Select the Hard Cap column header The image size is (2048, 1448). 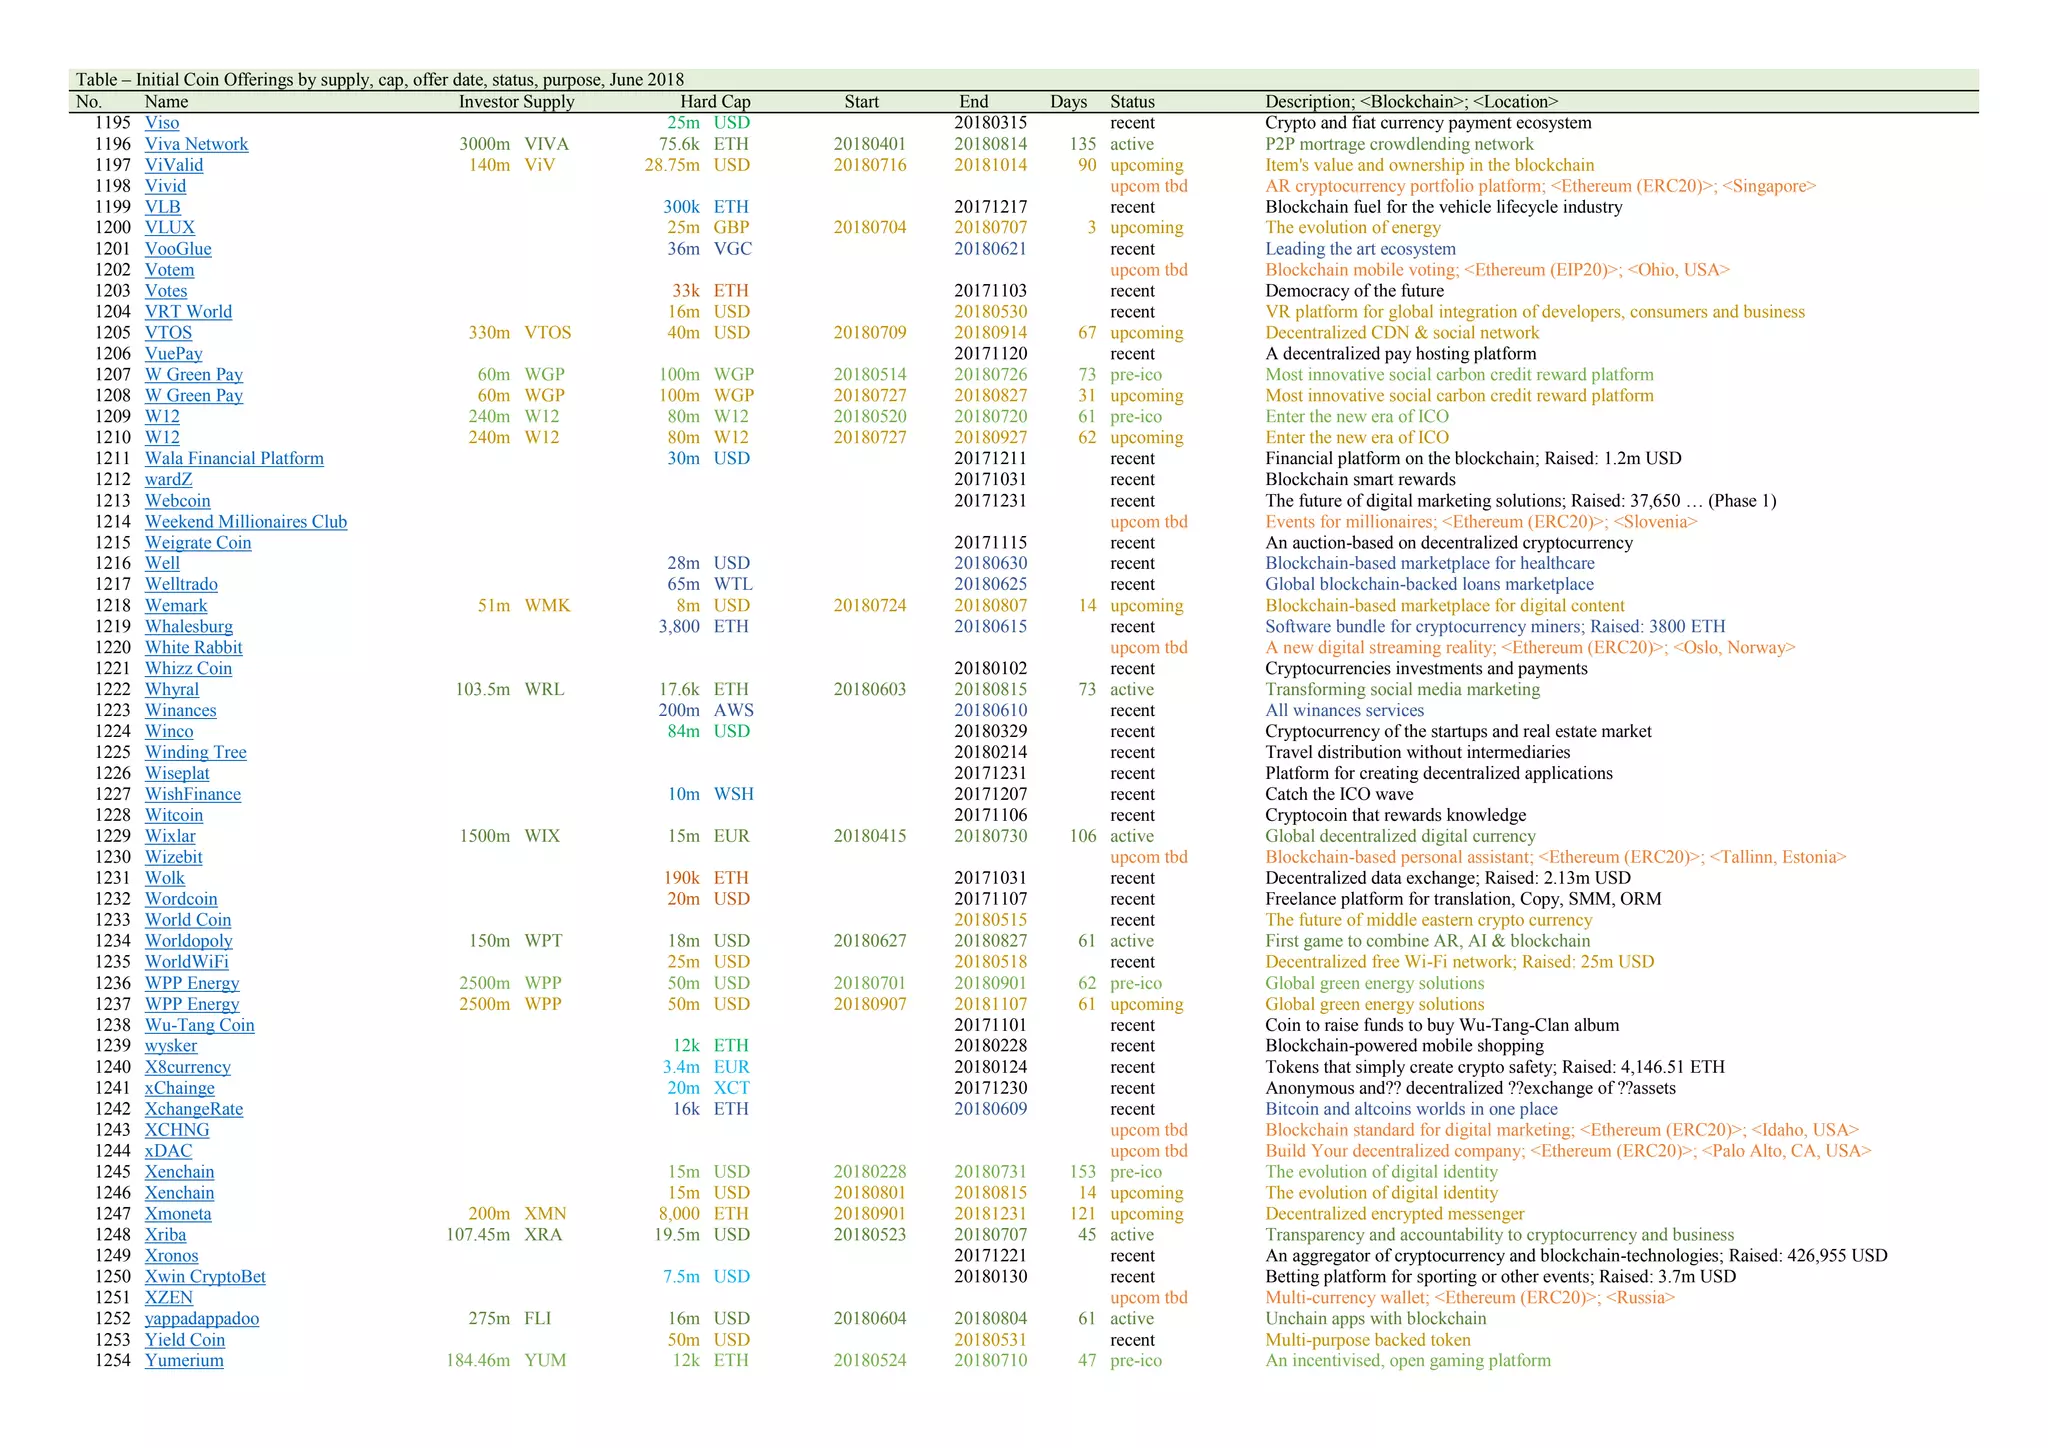click(x=715, y=102)
